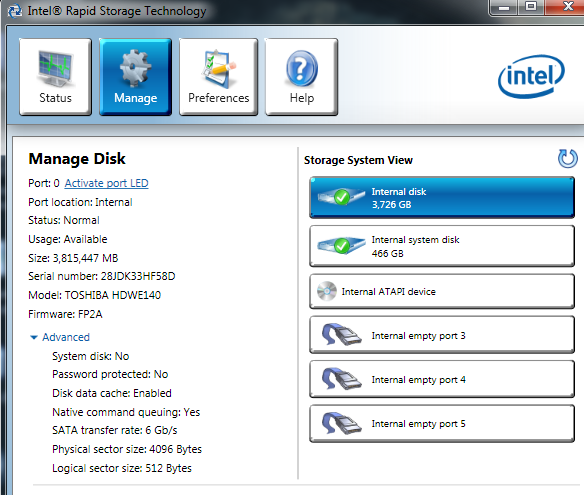Click the Manage Disk heading

[x=77, y=159]
